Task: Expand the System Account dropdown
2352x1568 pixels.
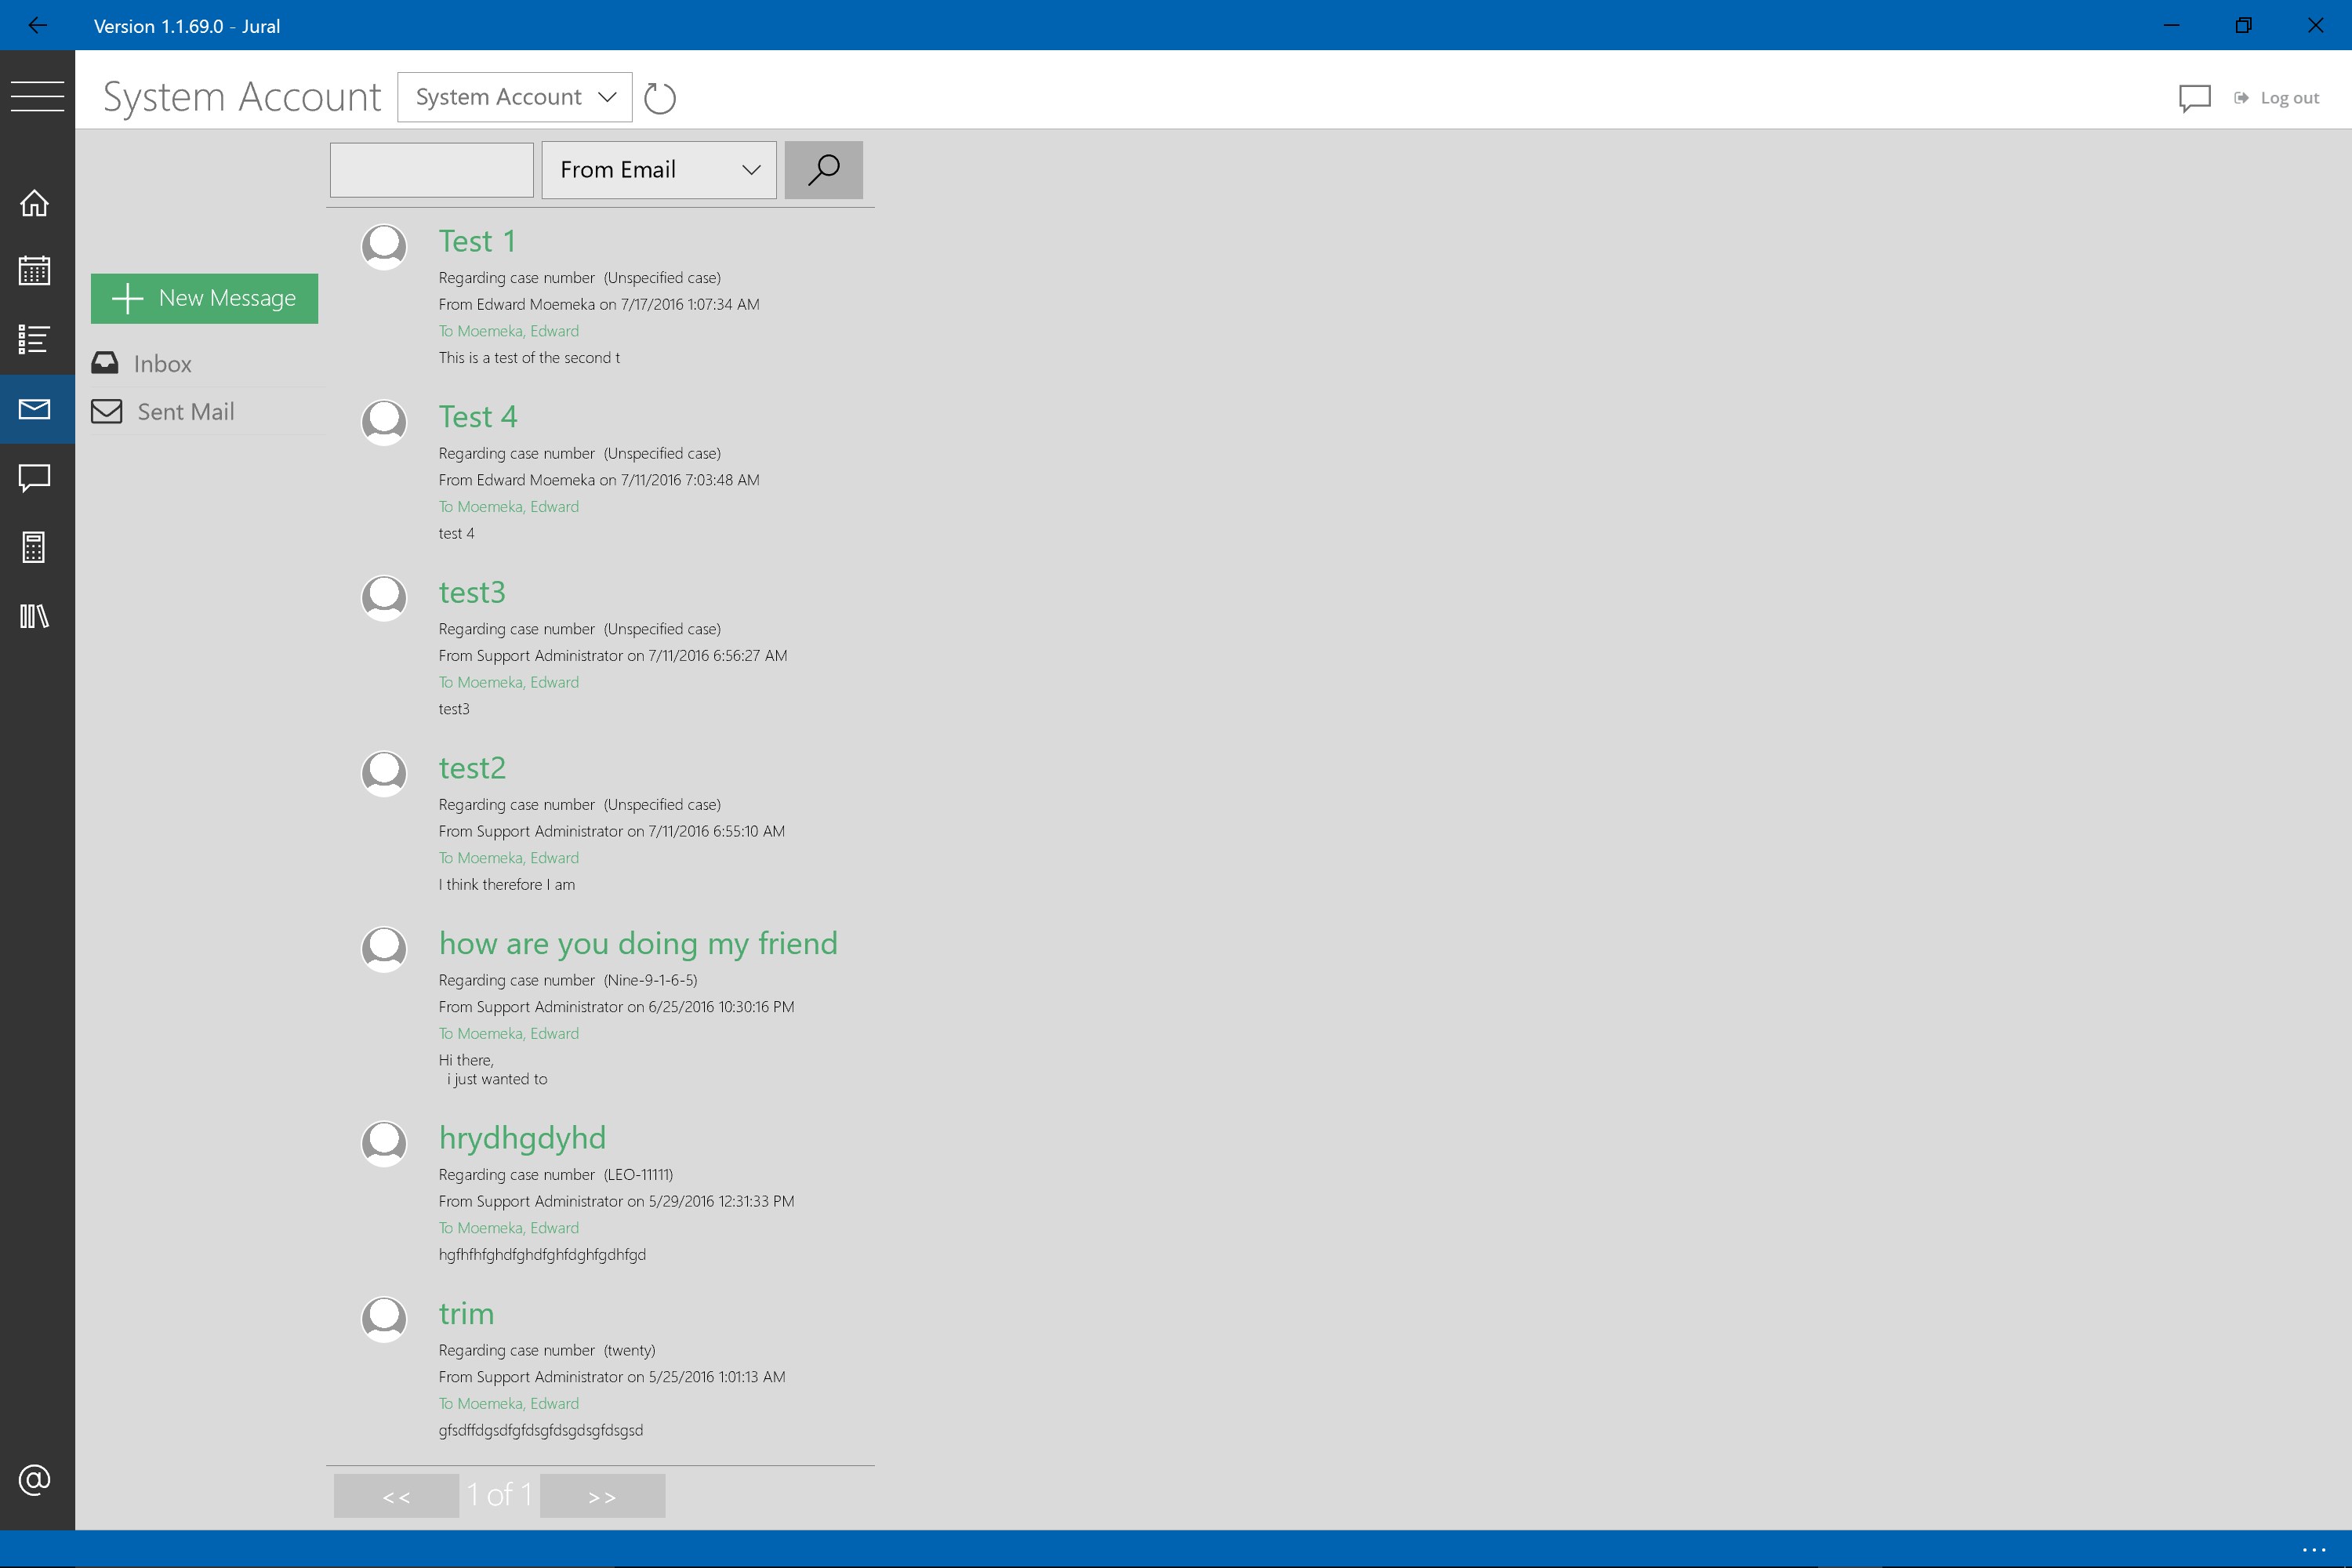Action: coord(514,97)
